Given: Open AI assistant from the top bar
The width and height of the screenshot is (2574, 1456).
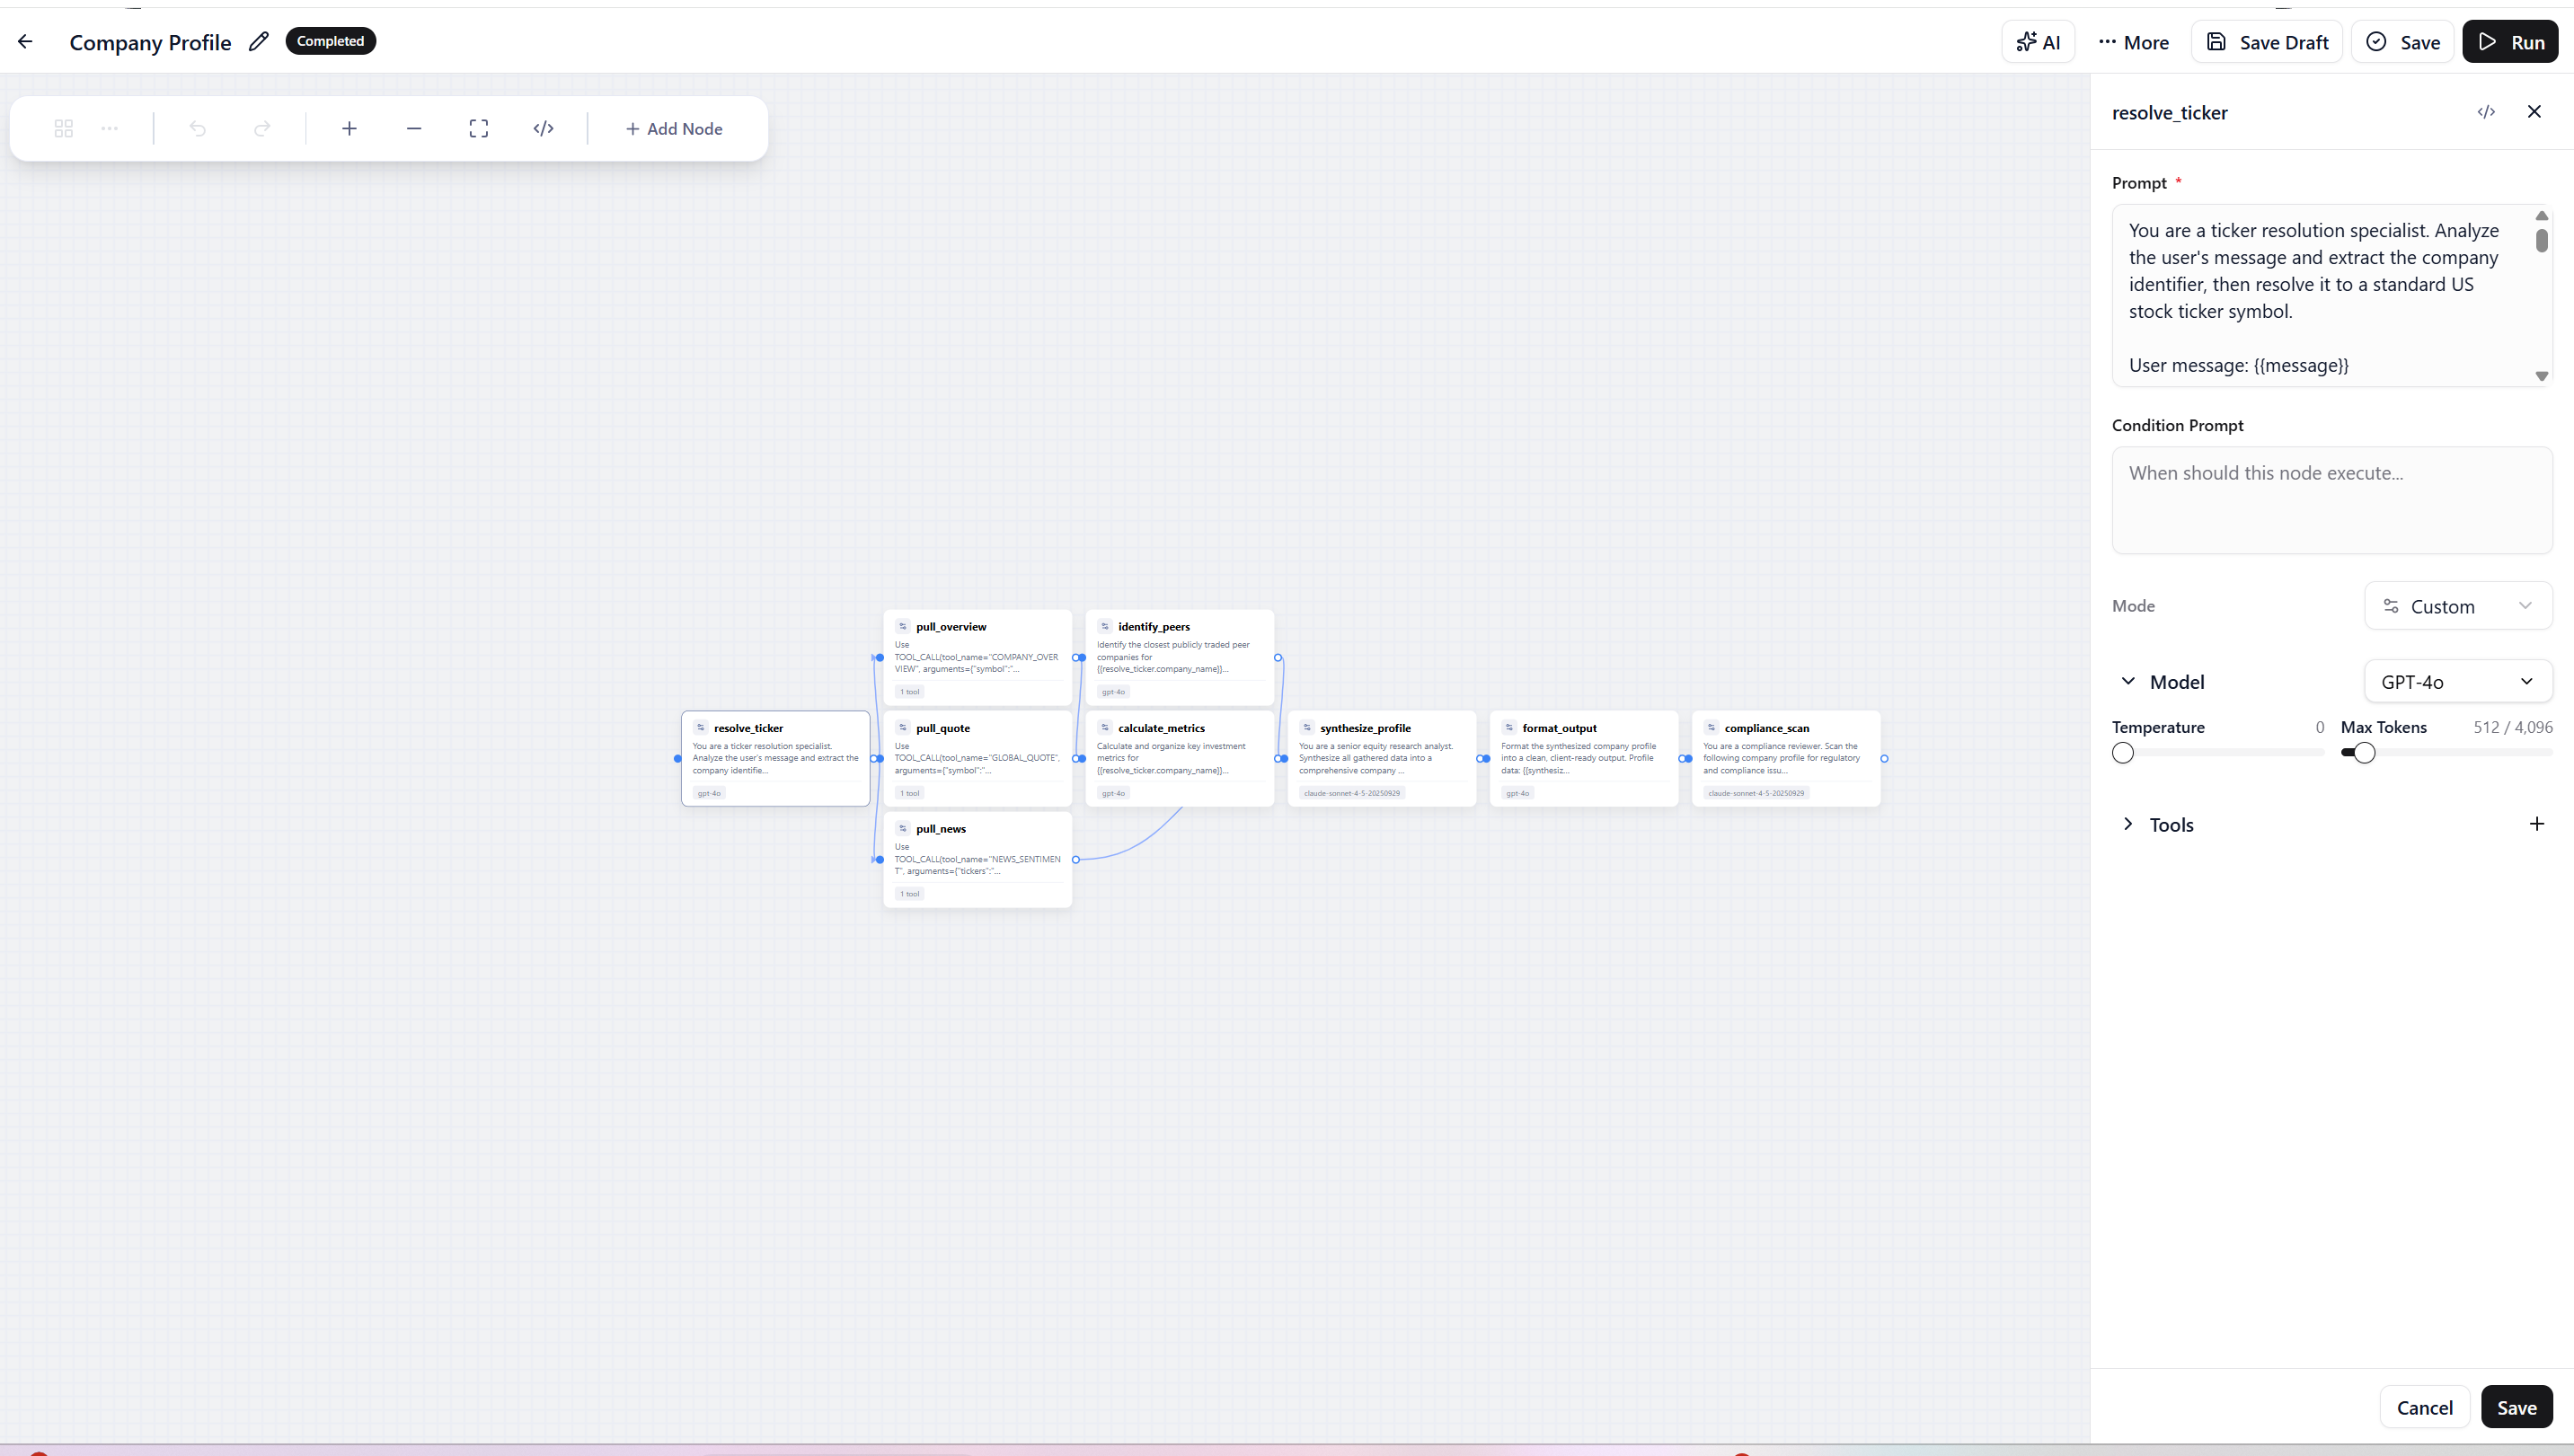Looking at the screenshot, I should click(2038, 41).
